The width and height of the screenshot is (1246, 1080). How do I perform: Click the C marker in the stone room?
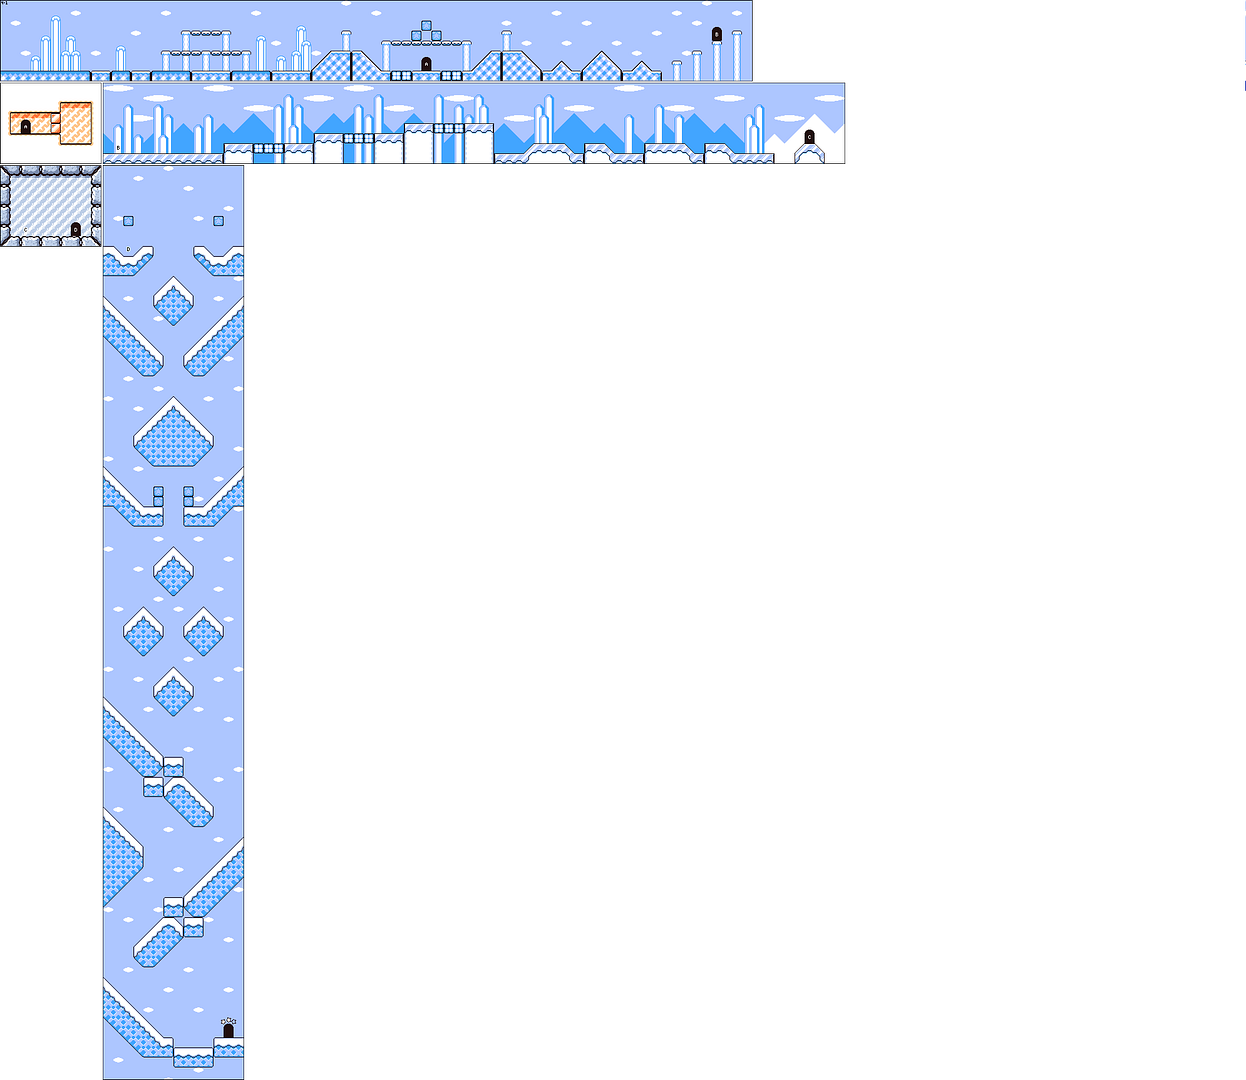click(26, 230)
